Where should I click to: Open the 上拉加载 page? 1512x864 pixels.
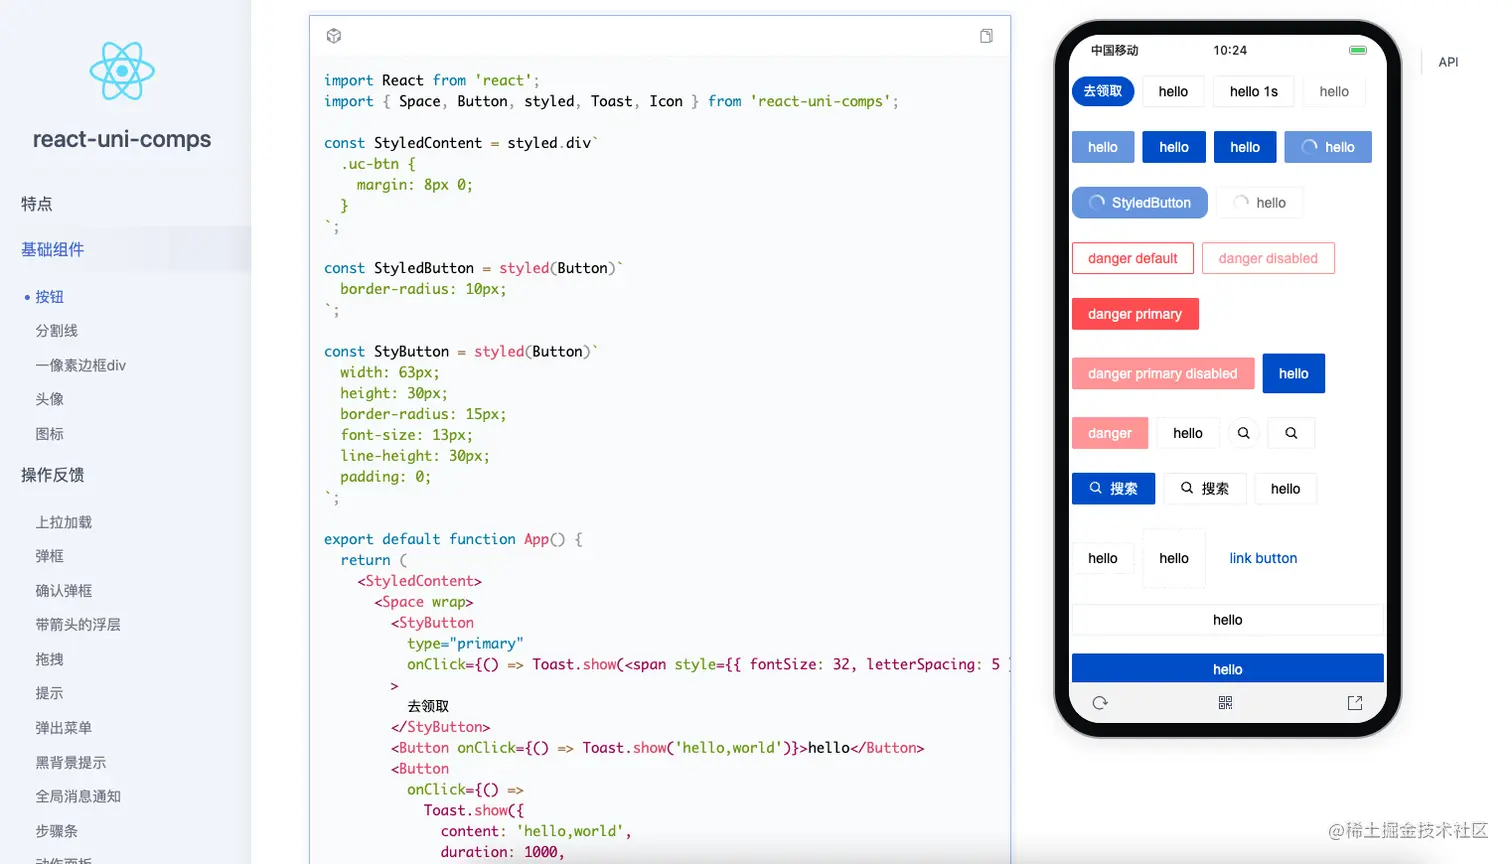tap(63, 523)
